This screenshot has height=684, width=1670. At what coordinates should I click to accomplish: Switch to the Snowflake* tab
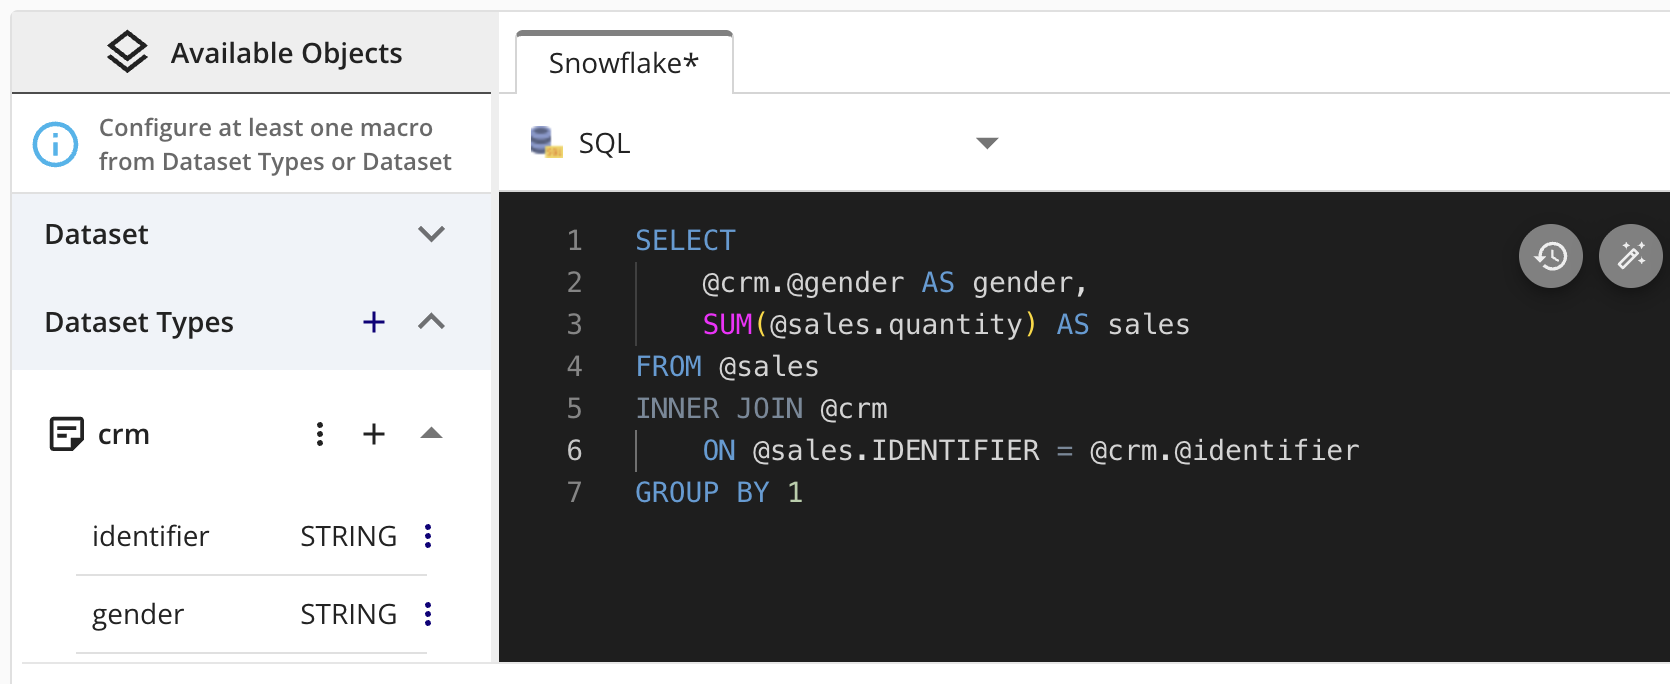pyautogui.click(x=623, y=63)
